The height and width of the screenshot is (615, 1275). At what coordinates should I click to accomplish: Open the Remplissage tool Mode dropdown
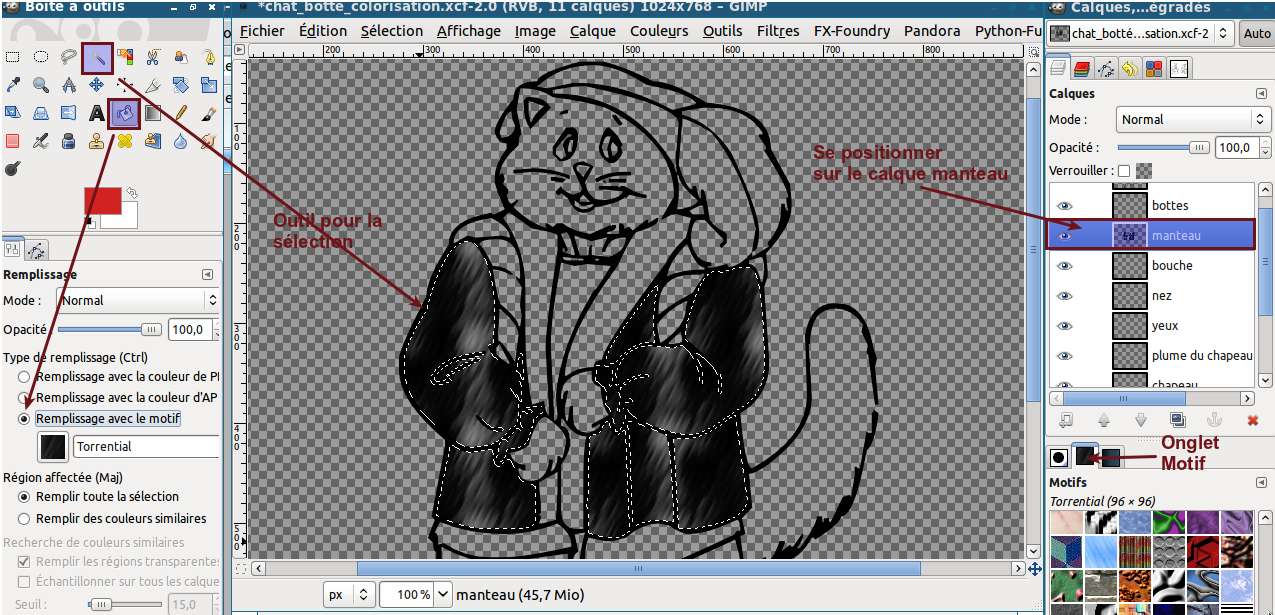click(138, 300)
